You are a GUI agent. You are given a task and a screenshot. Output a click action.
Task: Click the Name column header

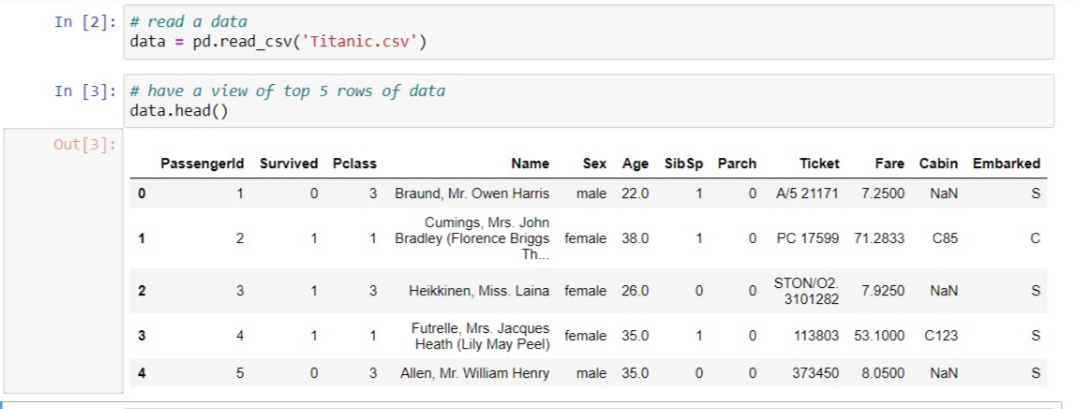click(x=529, y=164)
